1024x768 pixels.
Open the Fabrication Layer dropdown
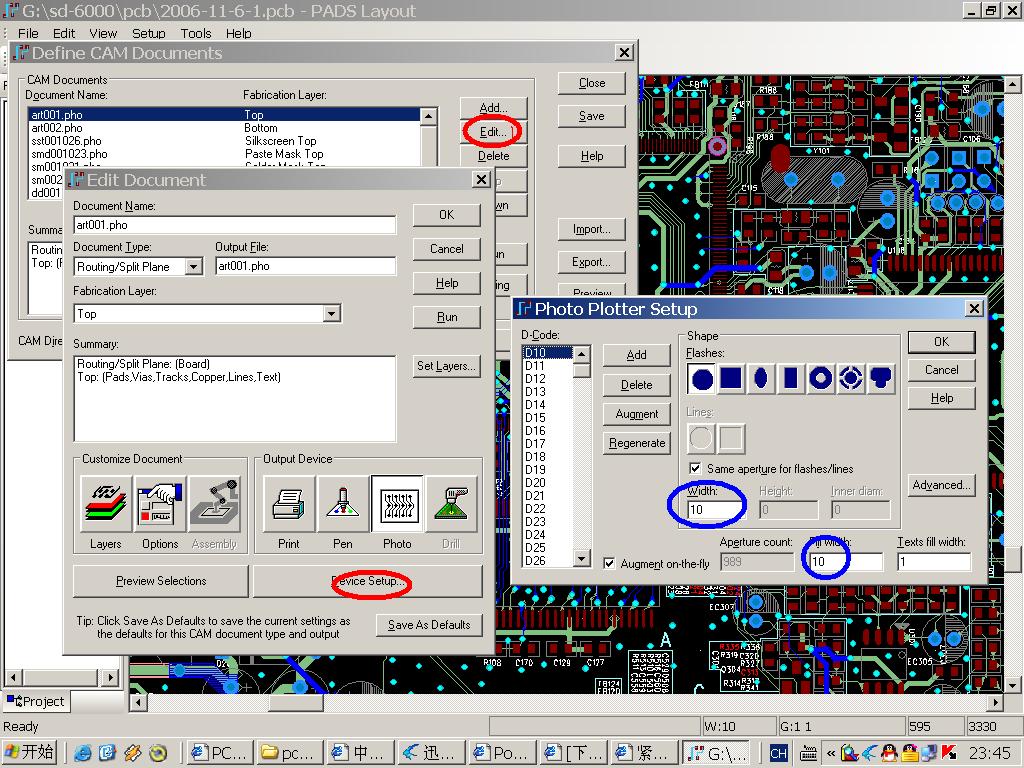point(332,314)
